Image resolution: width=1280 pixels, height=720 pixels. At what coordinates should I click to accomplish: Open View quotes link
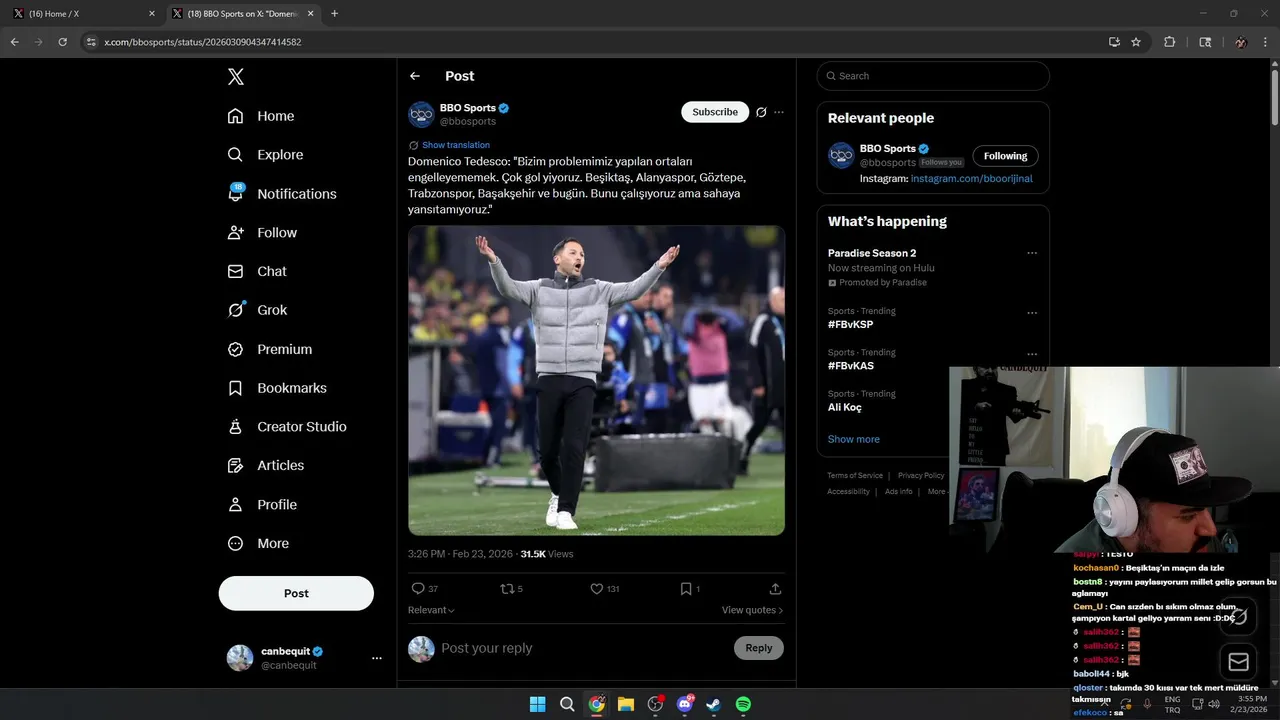tap(752, 610)
